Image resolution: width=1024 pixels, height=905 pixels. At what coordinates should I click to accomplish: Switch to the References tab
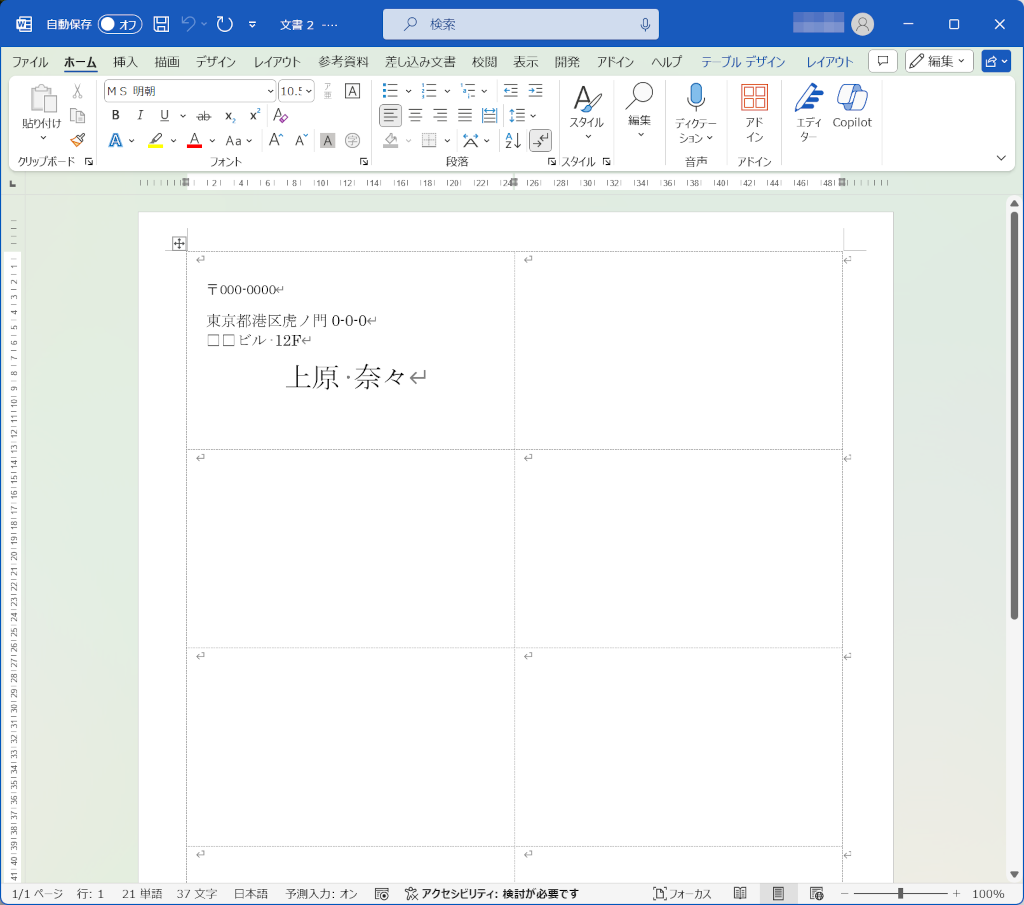coord(344,61)
